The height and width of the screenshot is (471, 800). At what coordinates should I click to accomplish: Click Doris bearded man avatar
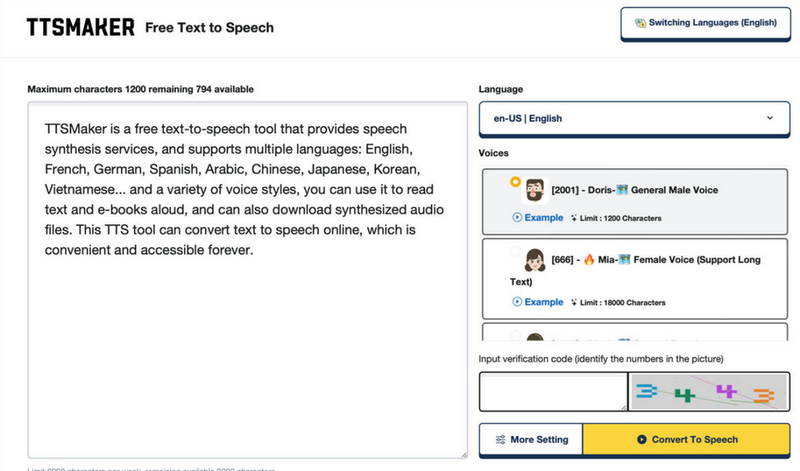tap(535, 190)
